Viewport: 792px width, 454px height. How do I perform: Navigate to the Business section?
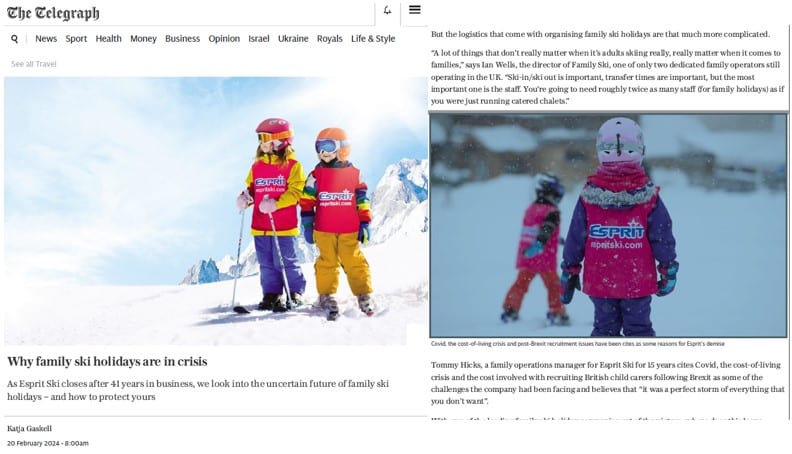point(182,39)
